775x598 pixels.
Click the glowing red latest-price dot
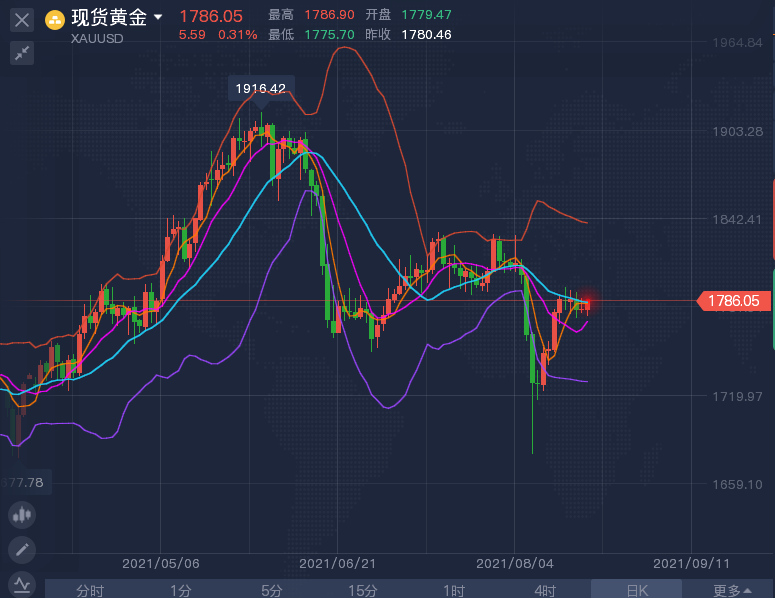point(588,301)
